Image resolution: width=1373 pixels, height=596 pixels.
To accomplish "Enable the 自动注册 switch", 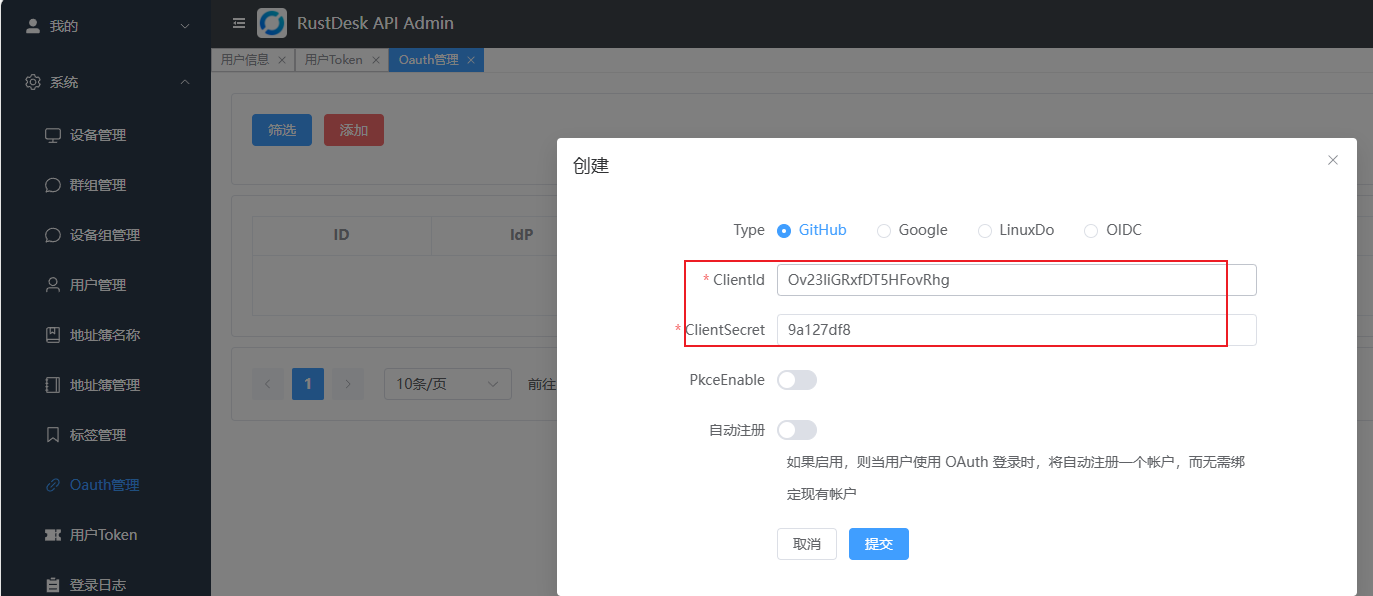I will pos(797,430).
